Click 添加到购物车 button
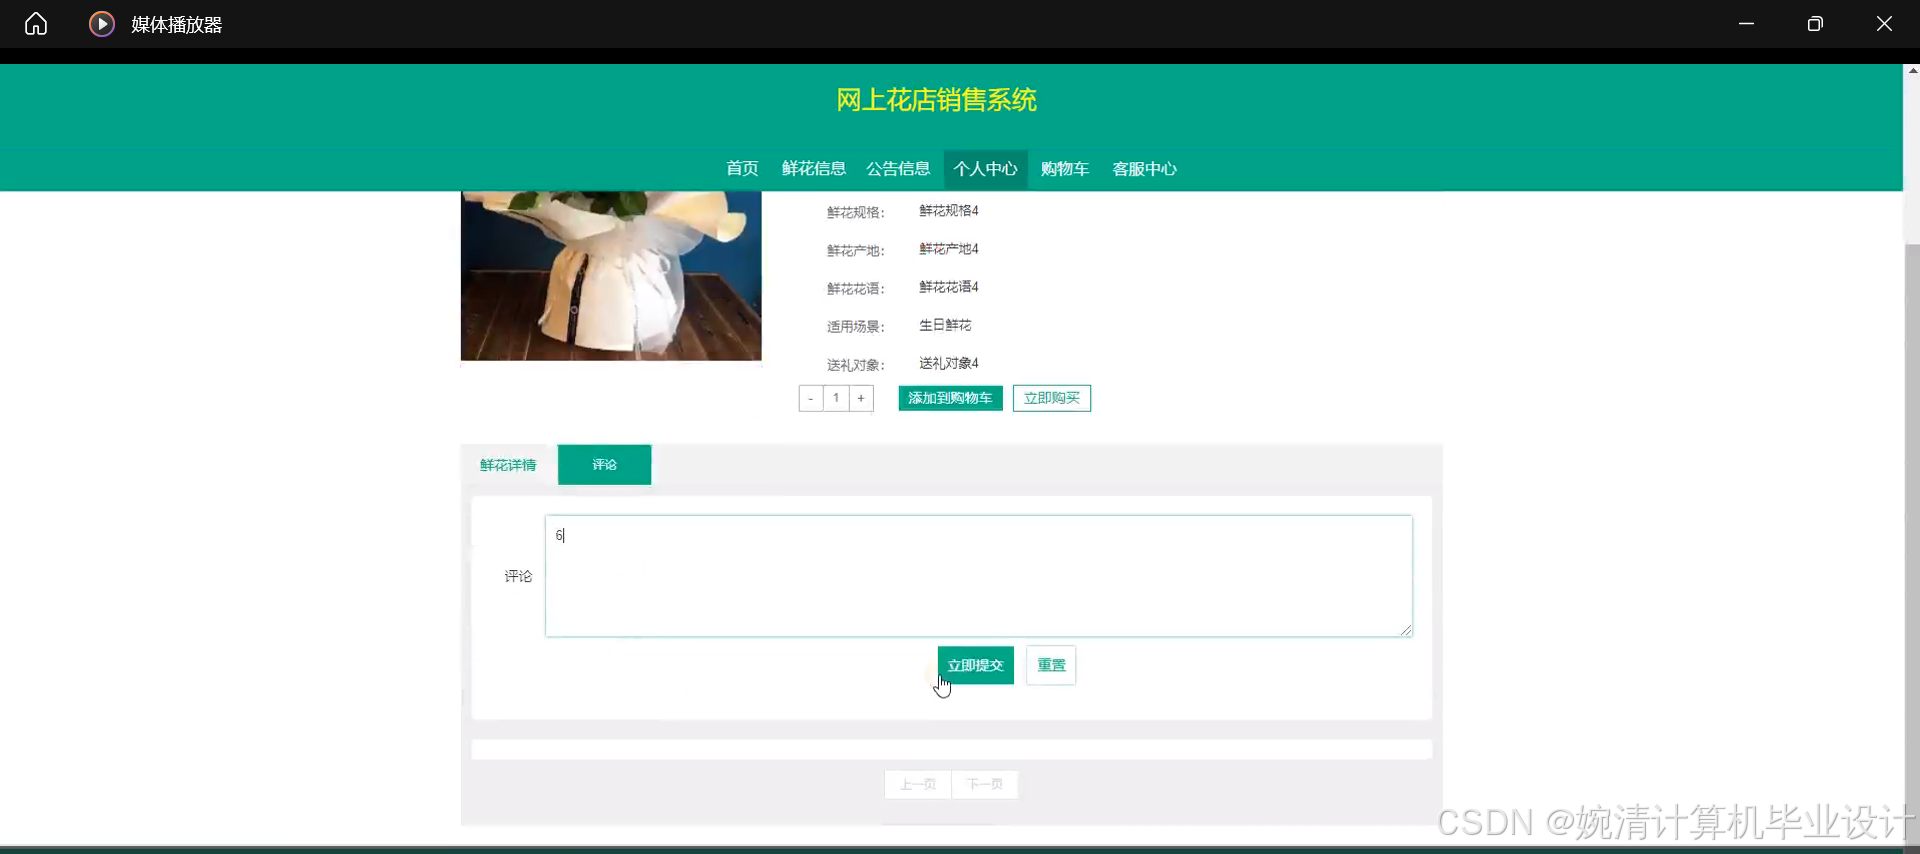The width and height of the screenshot is (1920, 854). coord(950,398)
